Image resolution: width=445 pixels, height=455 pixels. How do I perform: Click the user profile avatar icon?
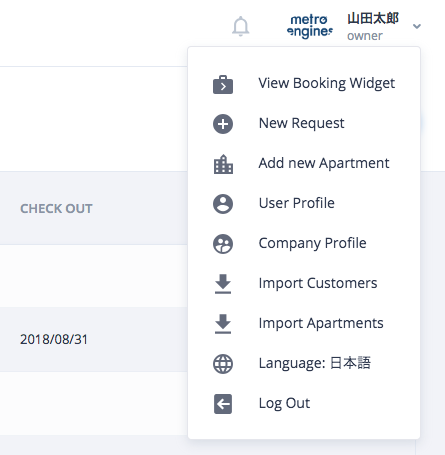[x=223, y=204]
